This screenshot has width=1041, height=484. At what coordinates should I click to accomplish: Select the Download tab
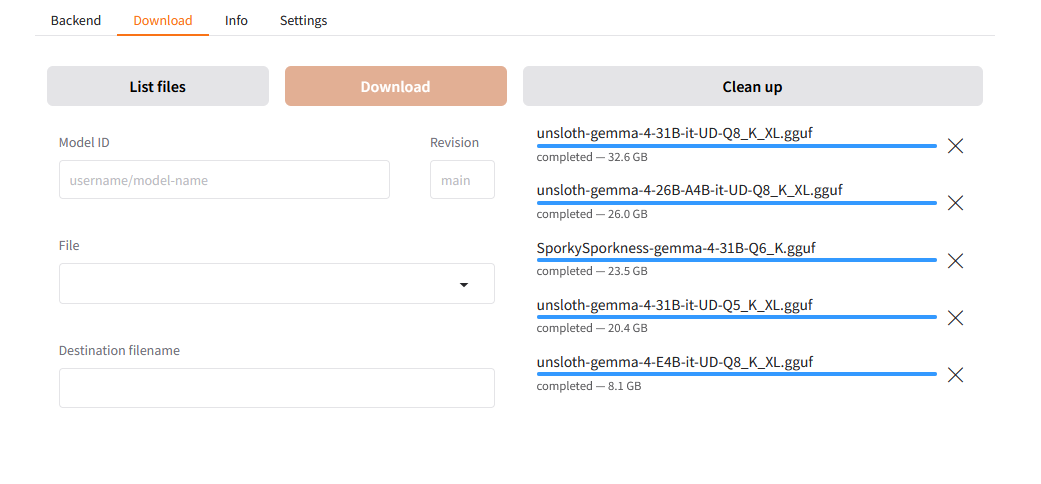tap(163, 21)
